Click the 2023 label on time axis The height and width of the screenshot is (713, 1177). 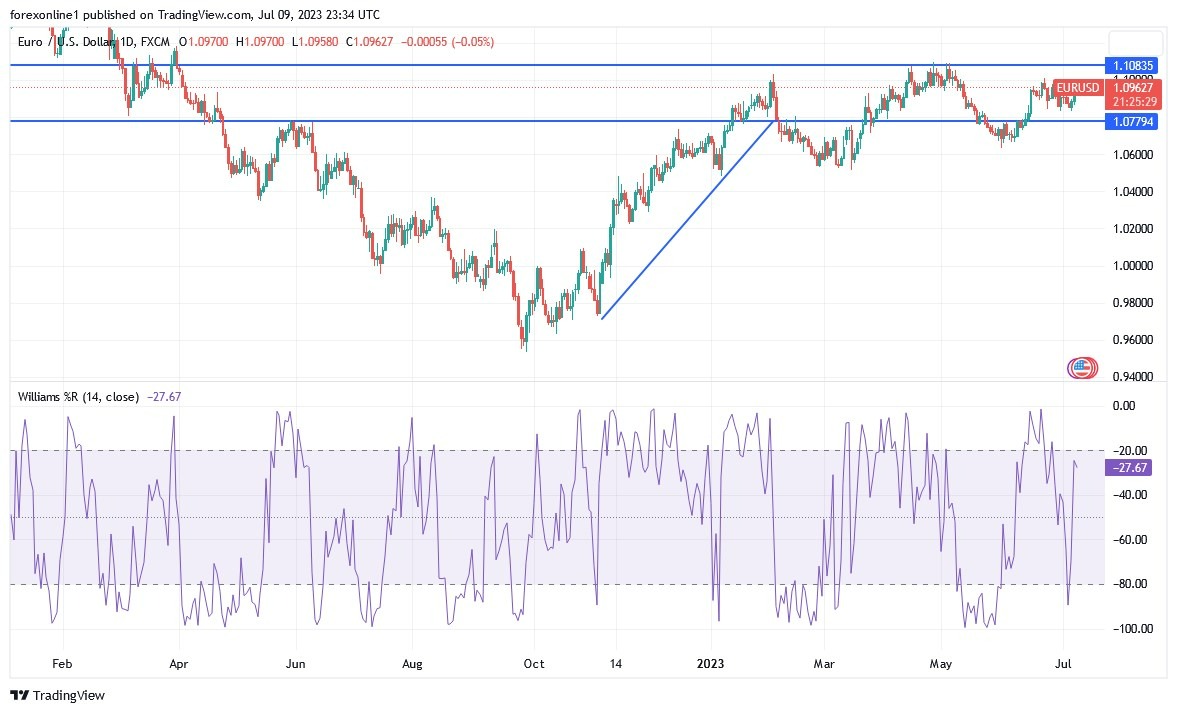pyautogui.click(x=712, y=663)
